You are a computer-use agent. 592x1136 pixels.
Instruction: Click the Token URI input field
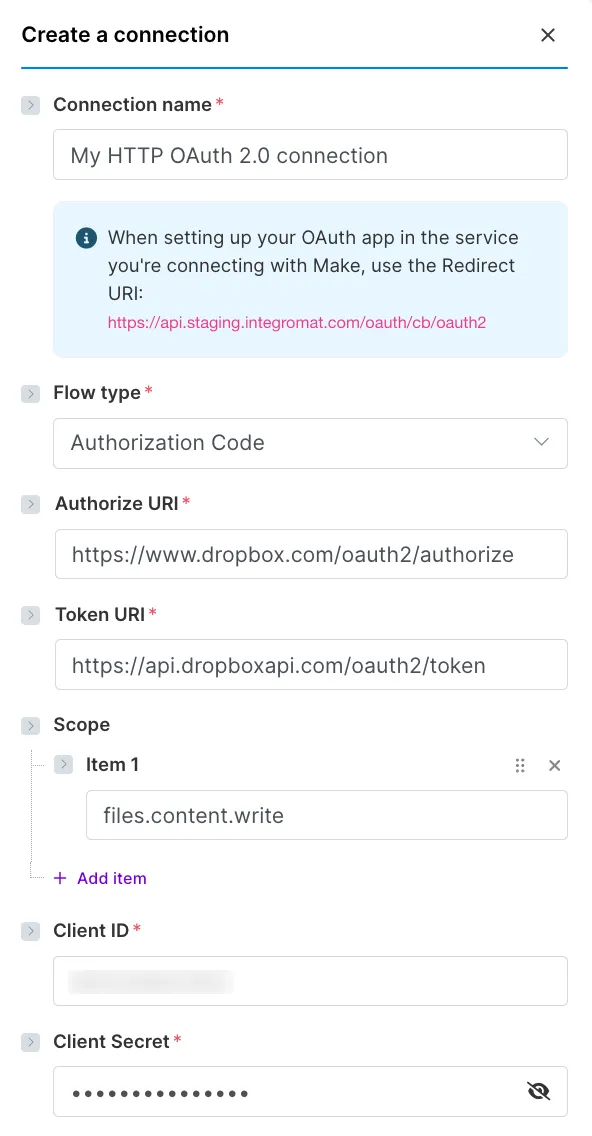pyautogui.click(x=311, y=664)
